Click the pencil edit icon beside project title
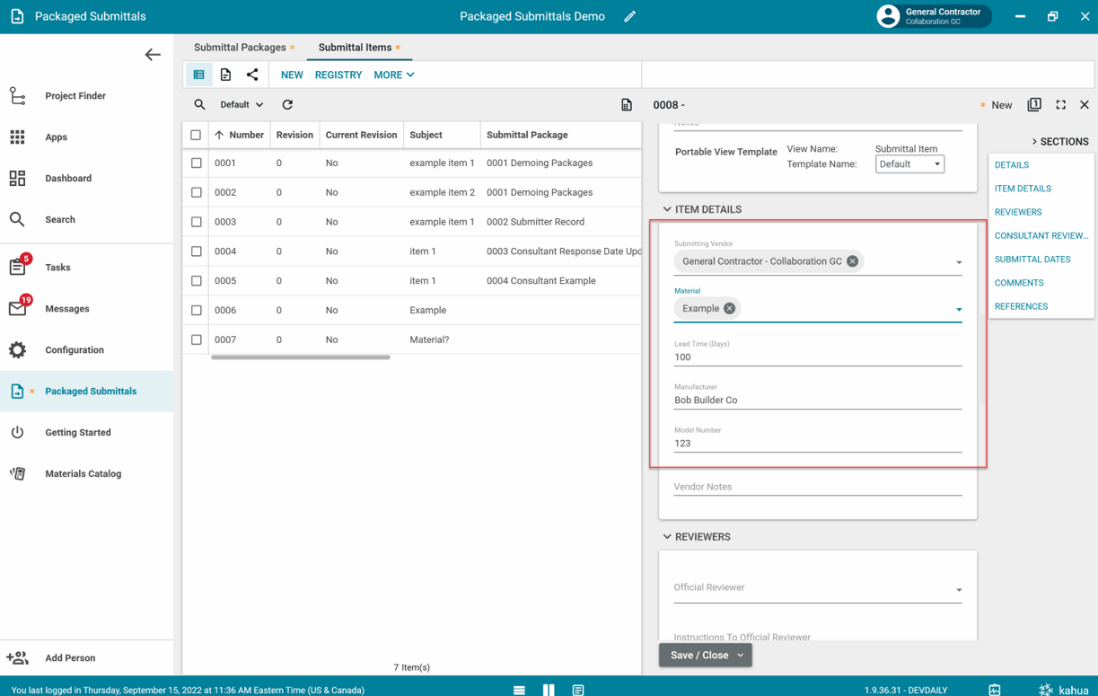 pos(630,17)
